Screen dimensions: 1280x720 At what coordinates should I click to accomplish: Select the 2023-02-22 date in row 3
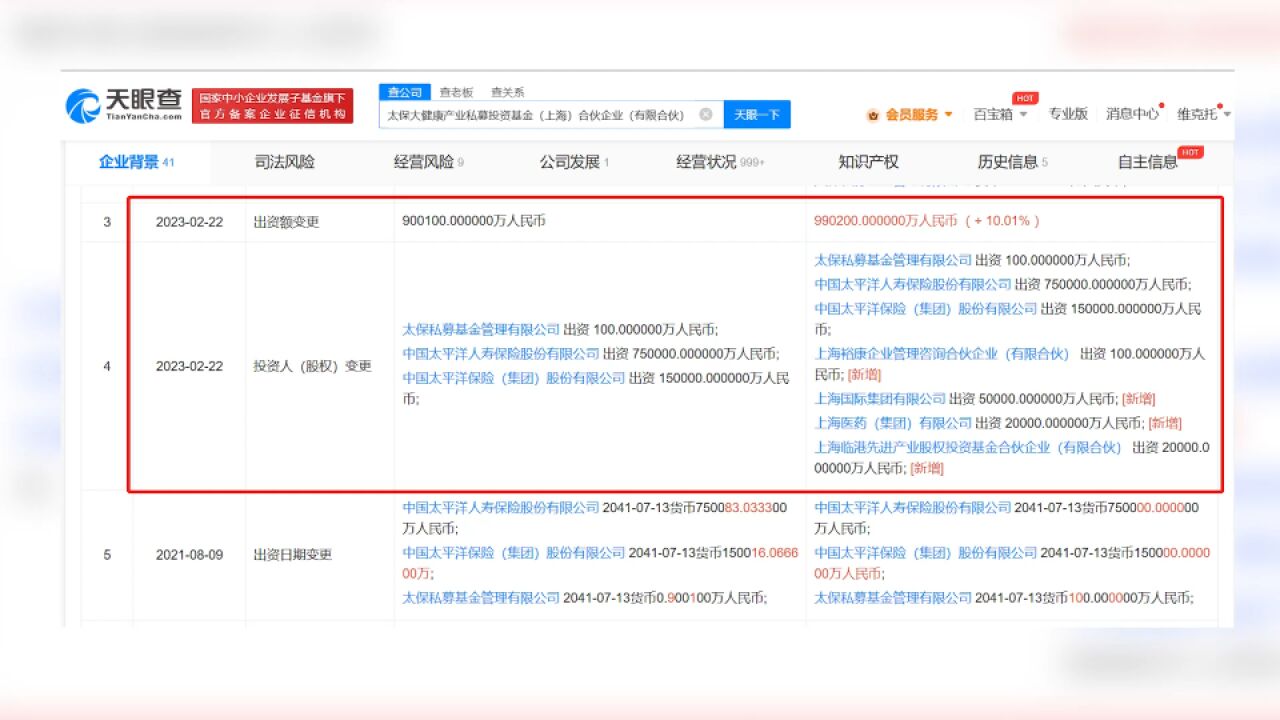point(189,222)
